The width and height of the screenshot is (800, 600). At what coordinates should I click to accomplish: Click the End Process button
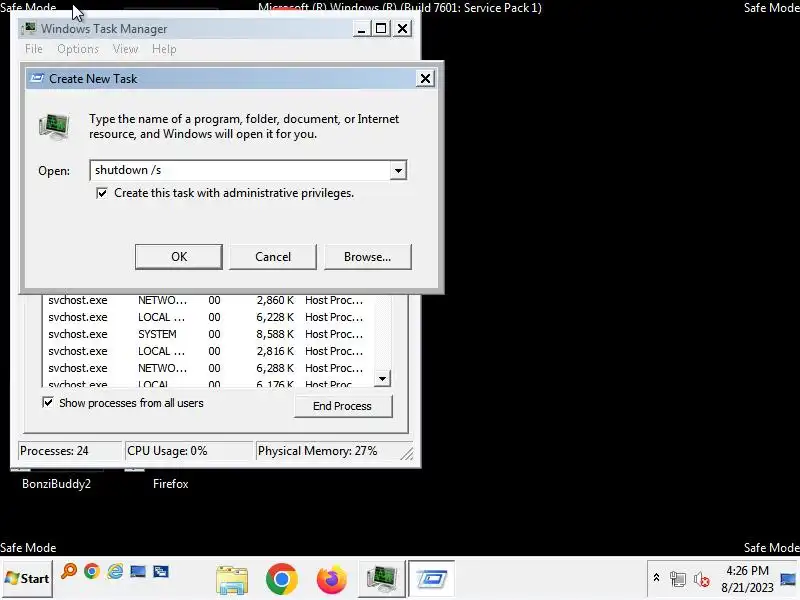click(x=342, y=406)
